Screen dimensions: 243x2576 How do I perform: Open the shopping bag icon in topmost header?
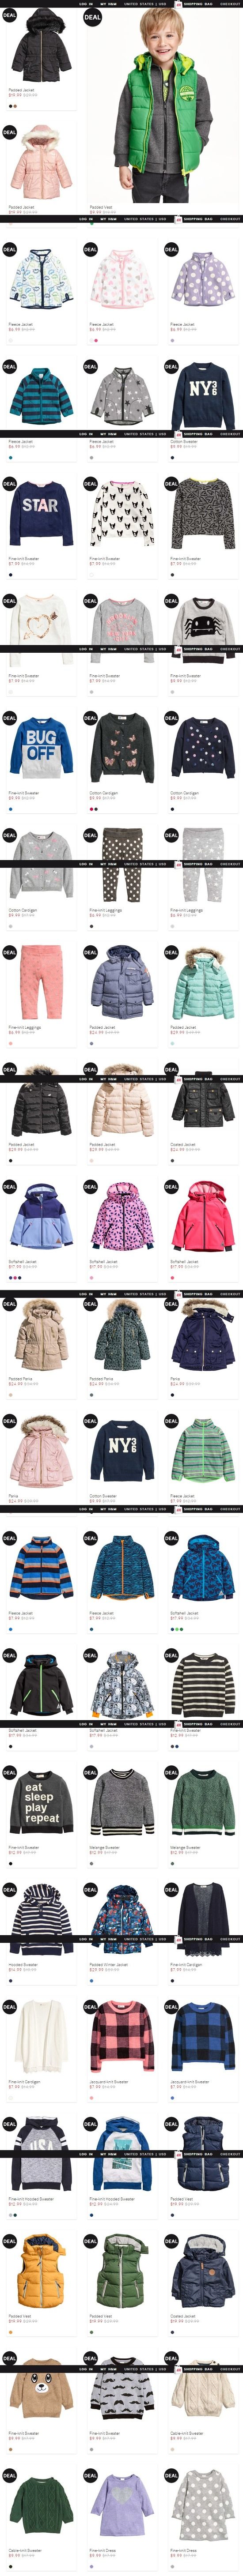[x=178, y=4]
